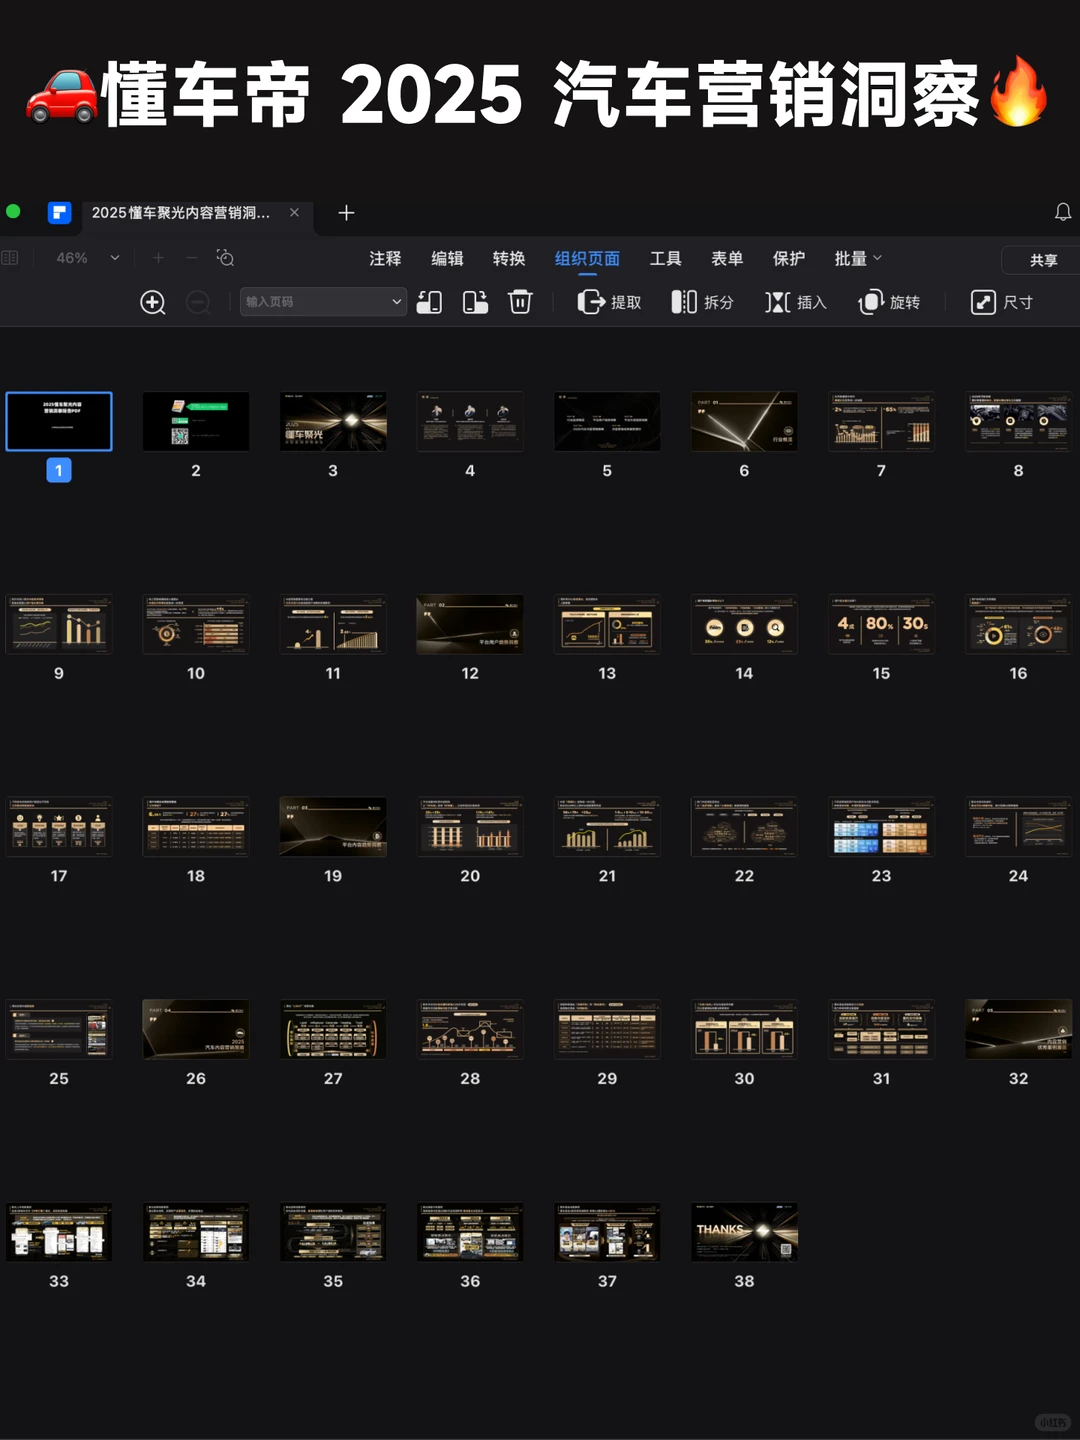This screenshot has width=1080, height=1440.
Task: Select page 36 thumbnail
Action: [x=470, y=1232]
